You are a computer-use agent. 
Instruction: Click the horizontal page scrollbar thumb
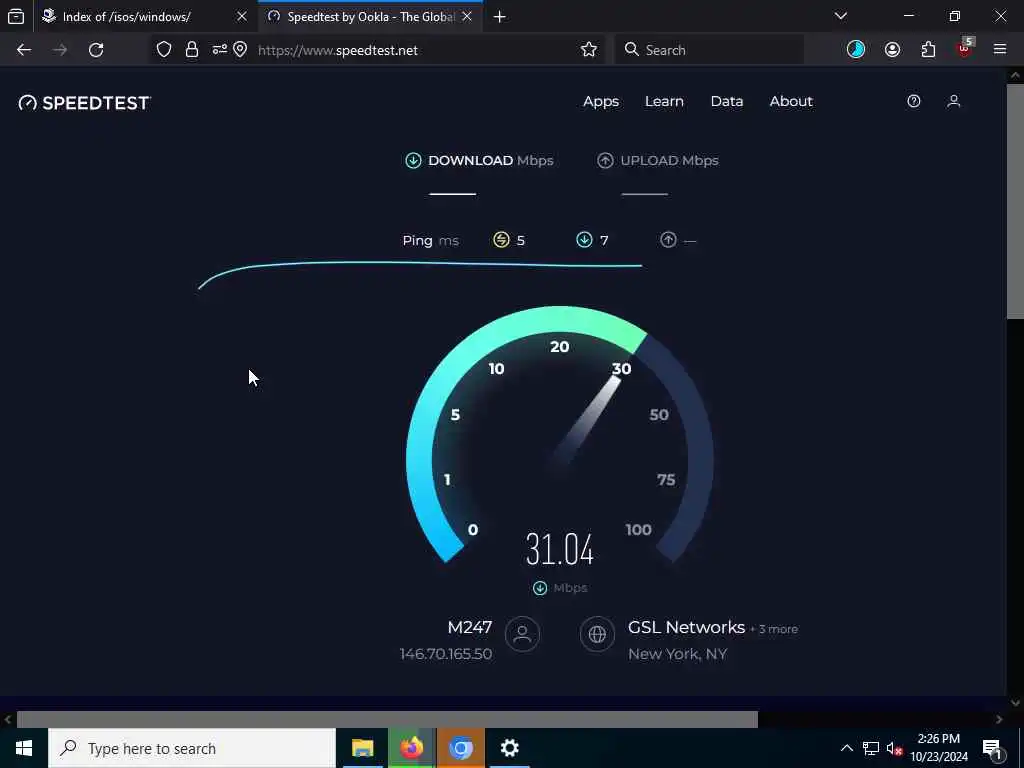[x=387, y=719]
